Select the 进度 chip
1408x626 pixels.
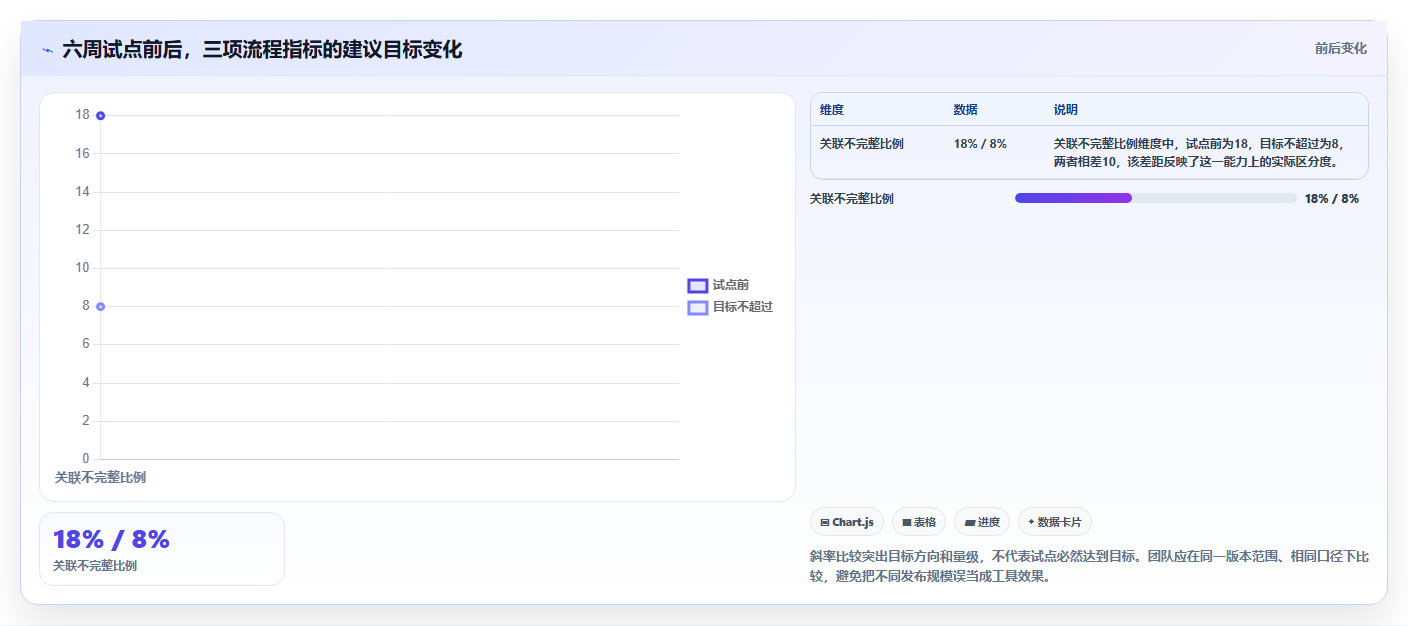coord(982,522)
